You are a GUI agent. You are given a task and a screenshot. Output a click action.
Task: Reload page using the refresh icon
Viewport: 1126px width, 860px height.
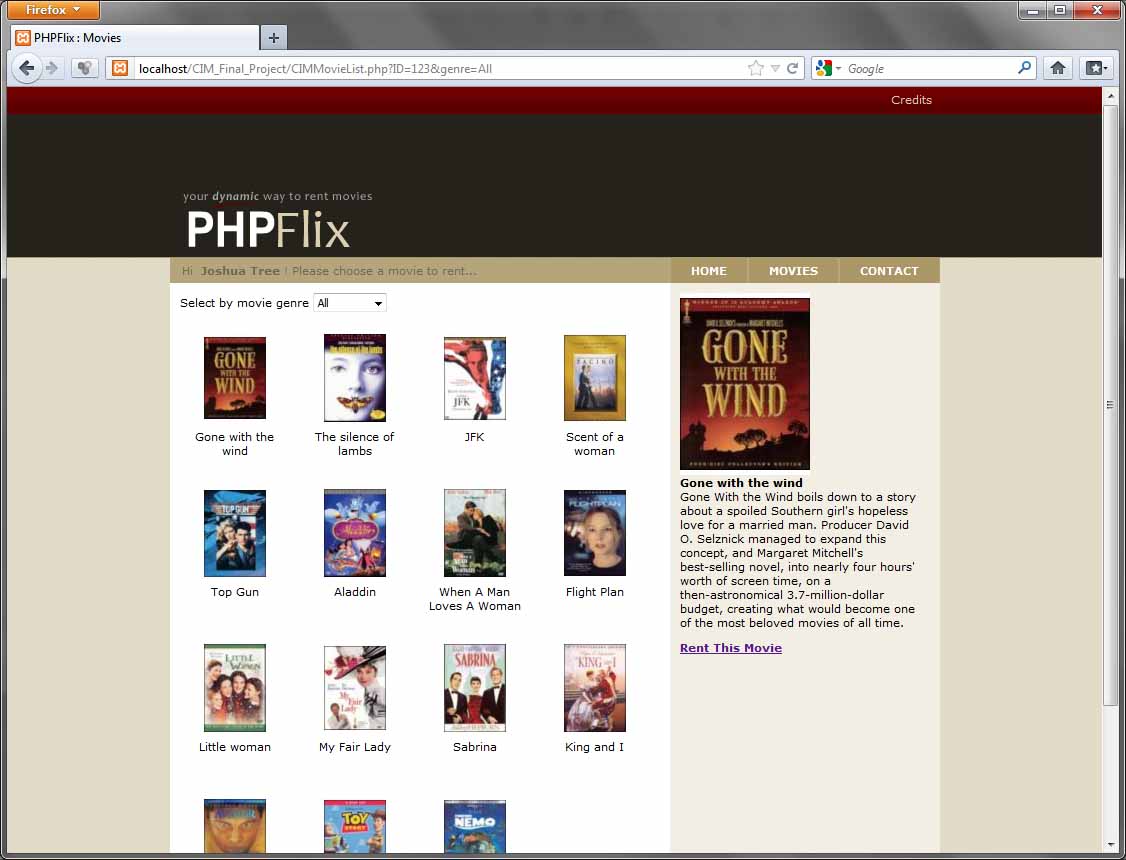coord(792,68)
